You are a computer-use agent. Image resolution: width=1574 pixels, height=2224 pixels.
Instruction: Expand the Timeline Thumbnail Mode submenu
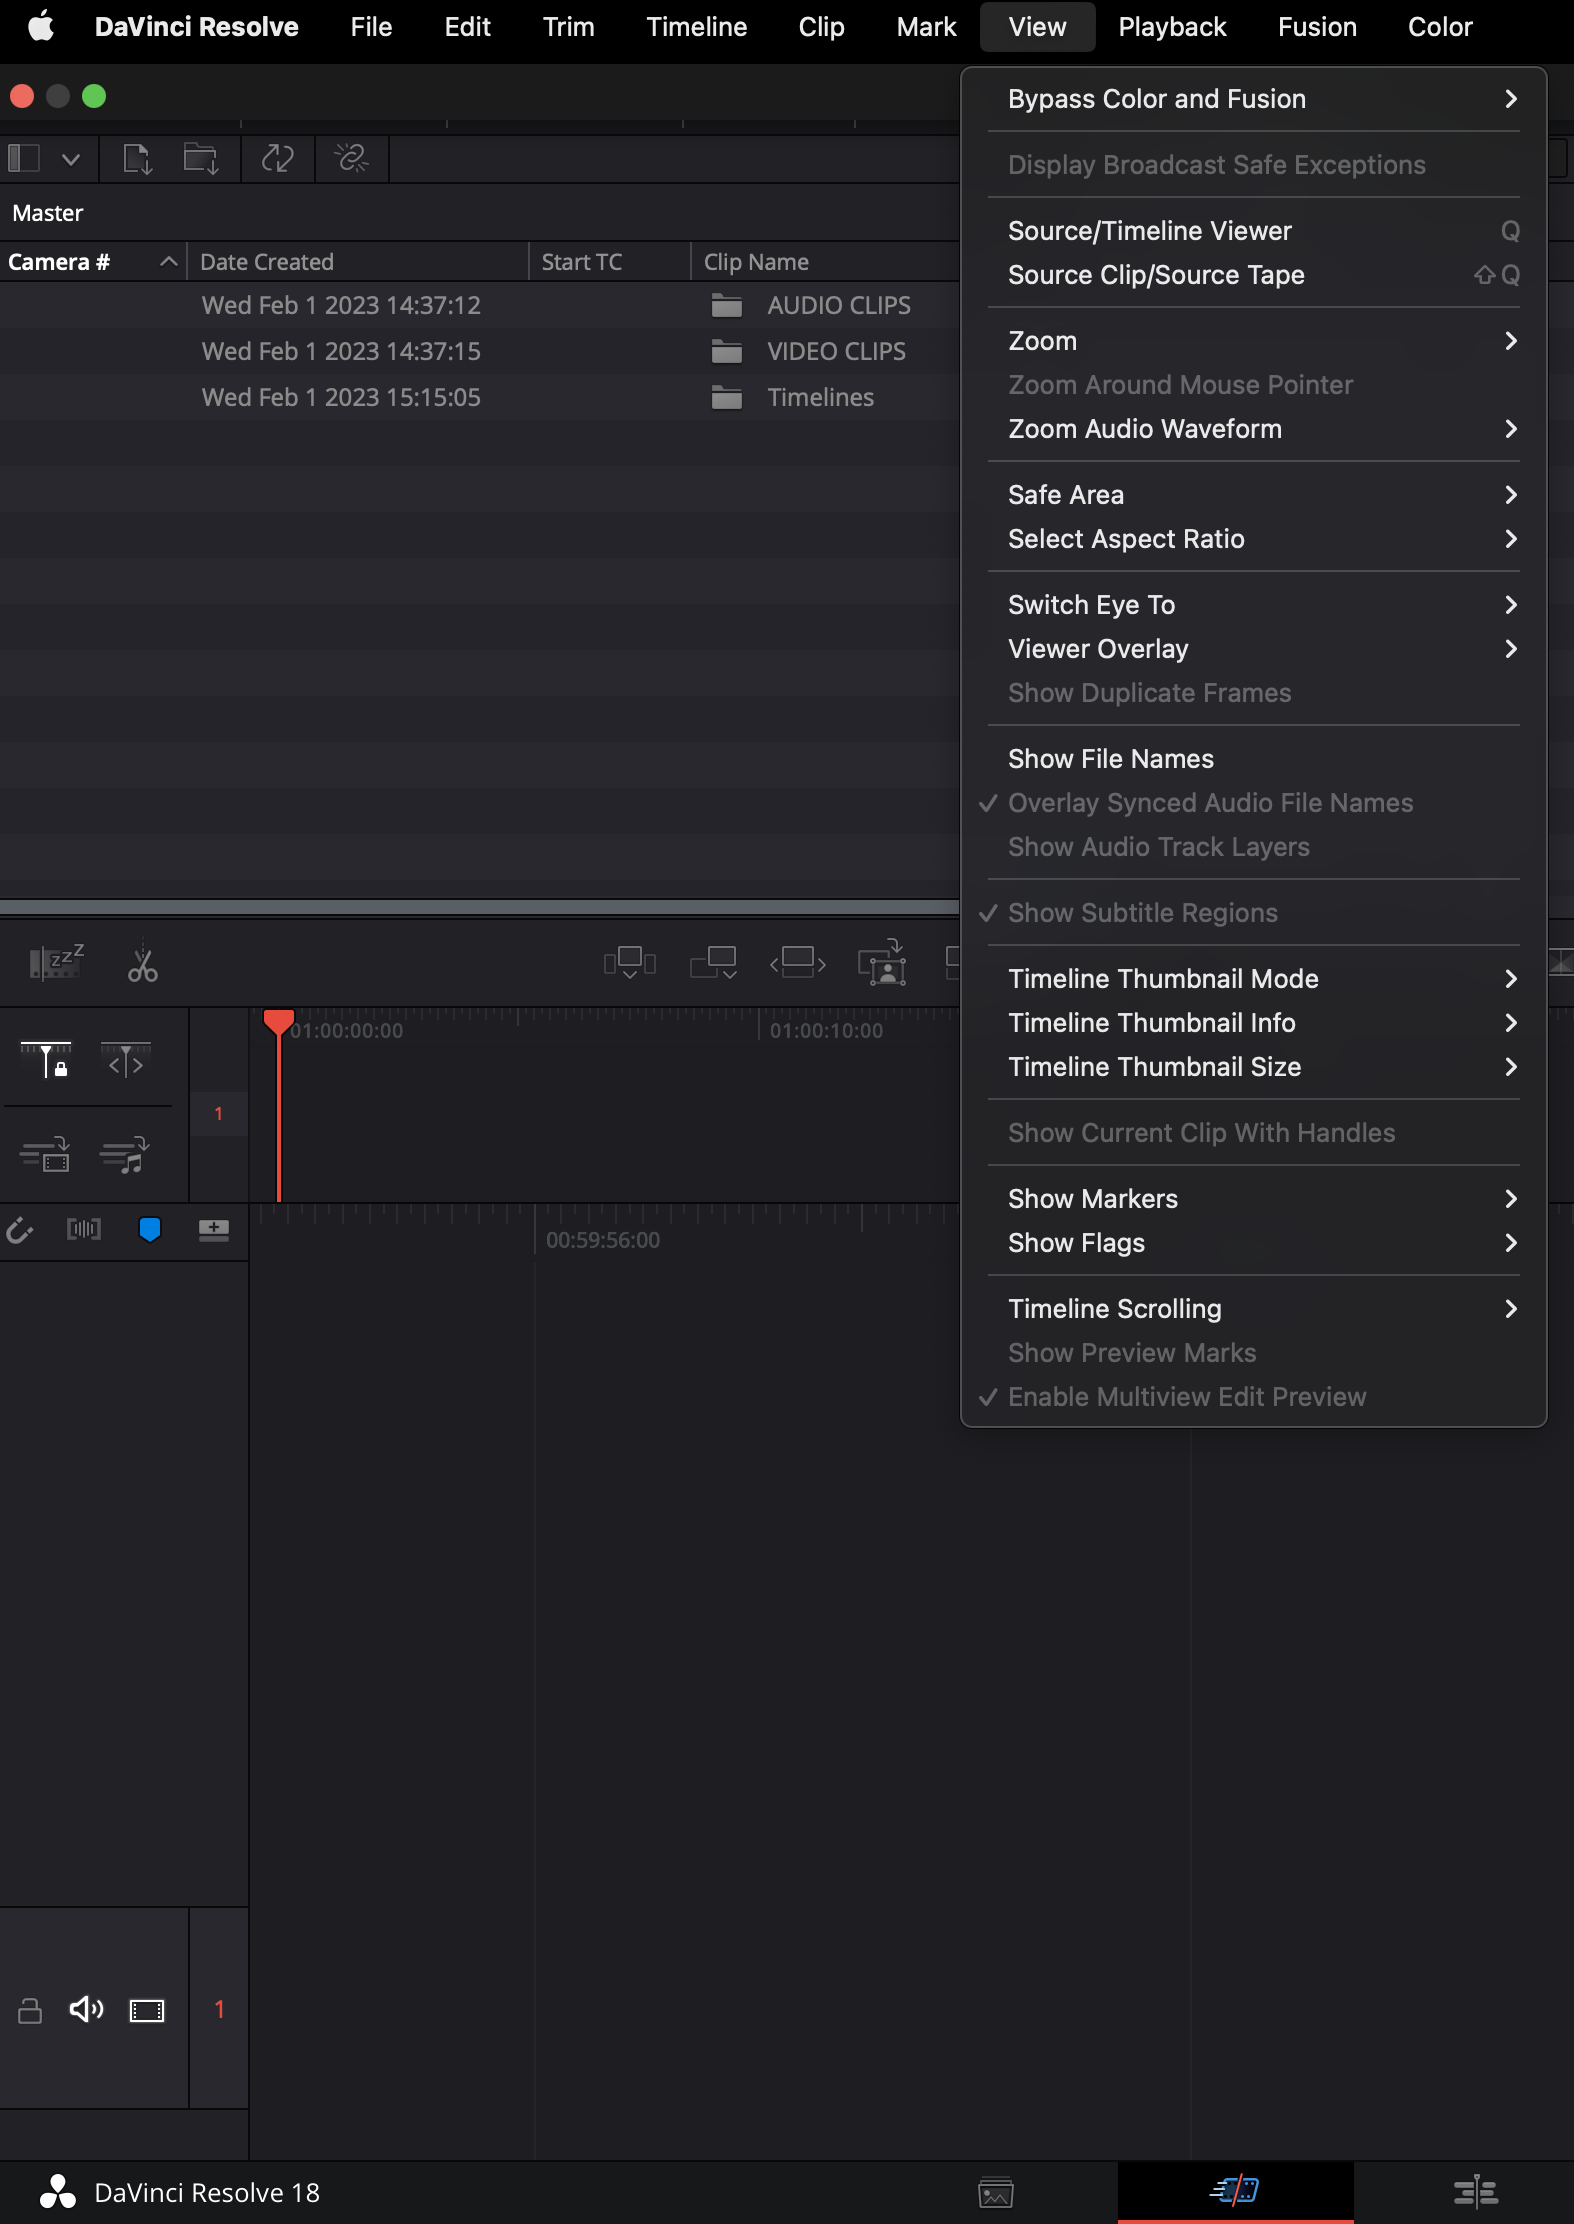pos(1254,979)
